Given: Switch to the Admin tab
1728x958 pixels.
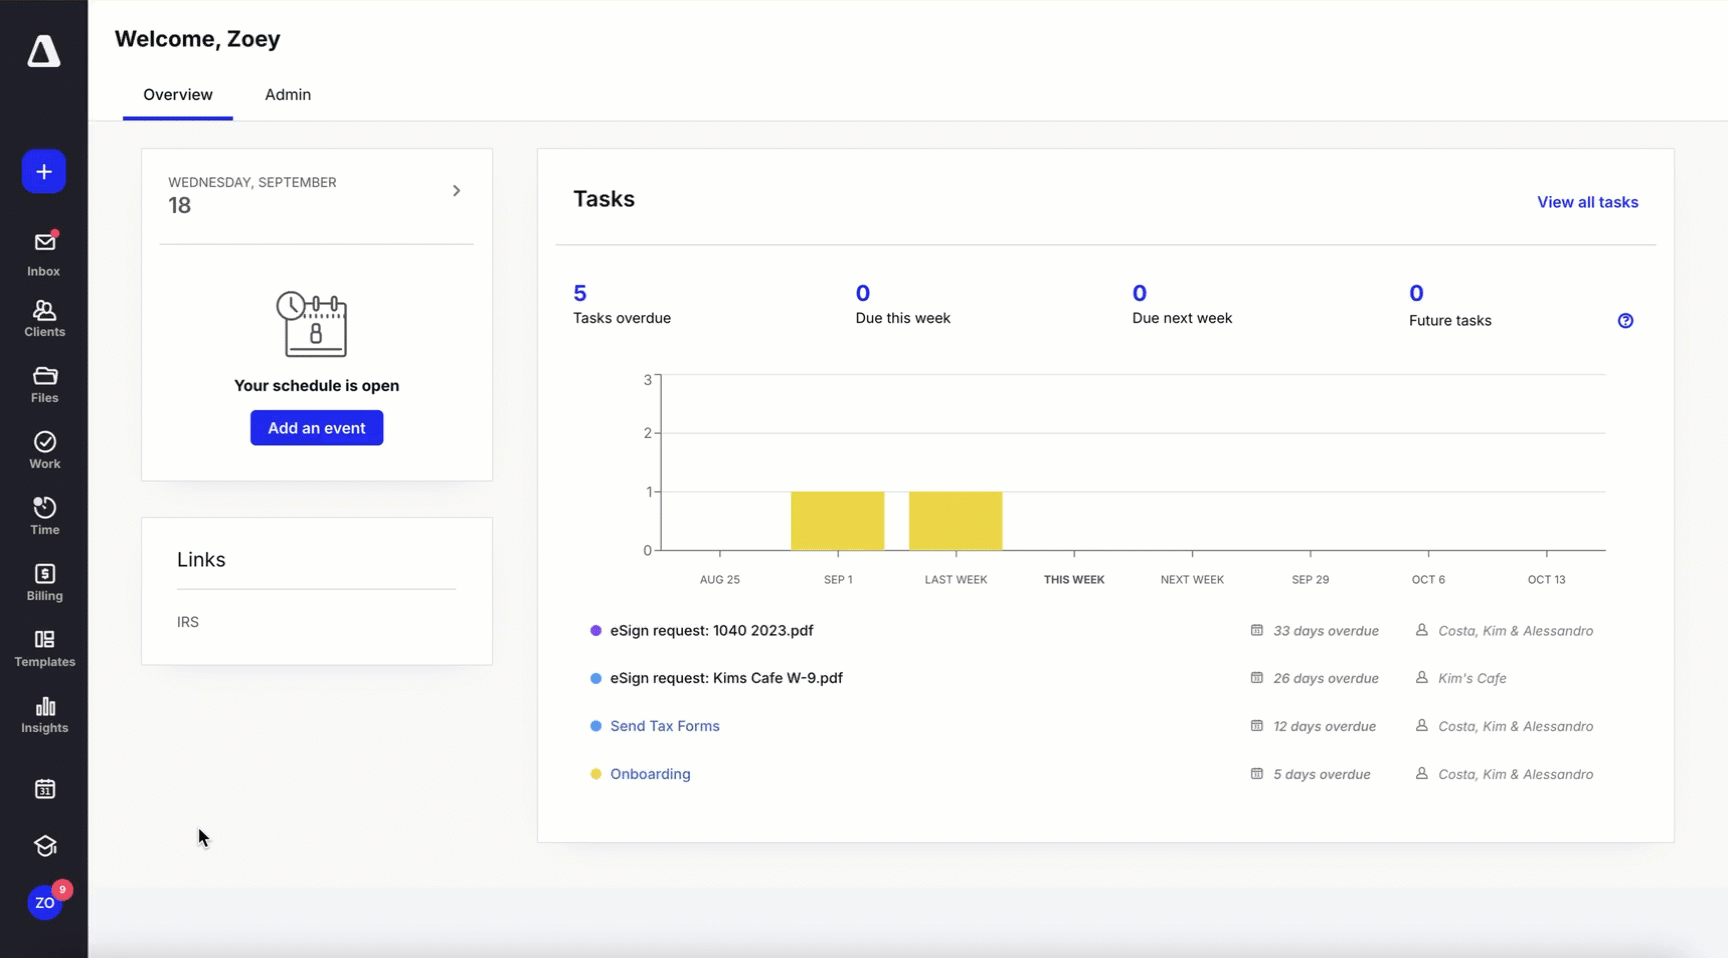Looking at the screenshot, I should (x=287, y=95).
